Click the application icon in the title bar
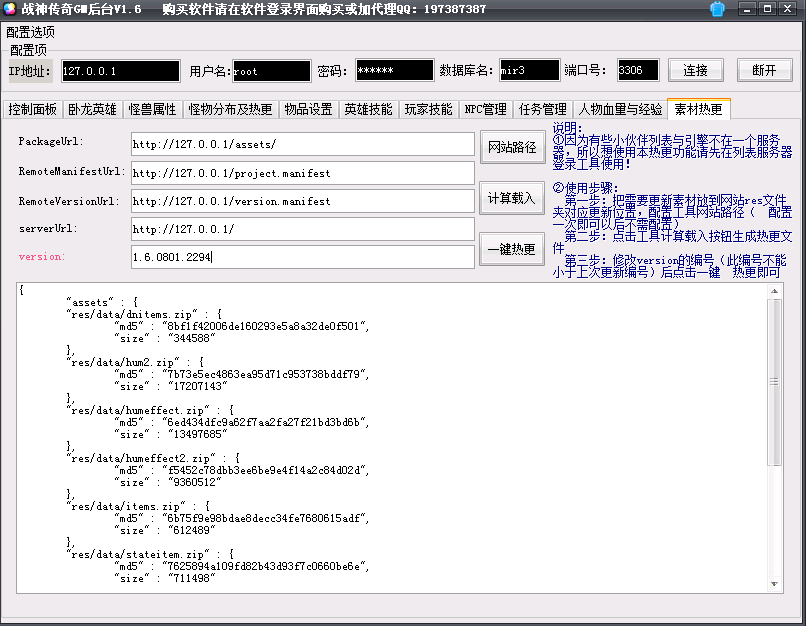Screen dimensions: 806x626 point(10,8)
